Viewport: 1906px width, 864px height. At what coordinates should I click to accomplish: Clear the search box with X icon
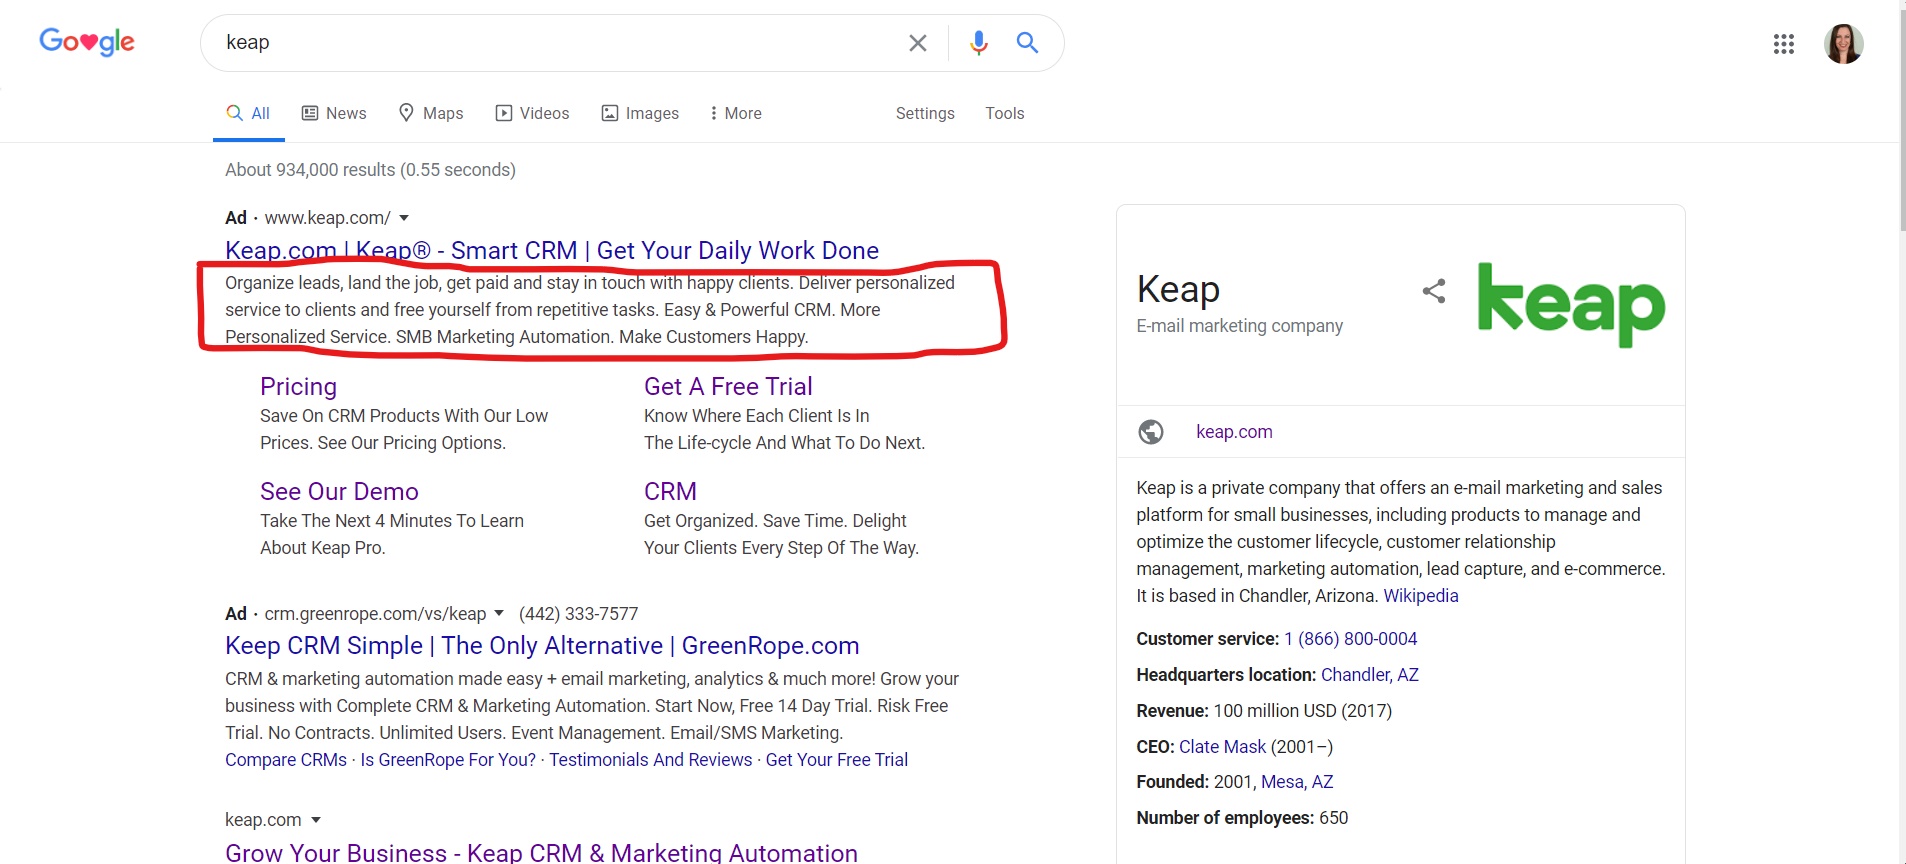[x=917, y=43]
